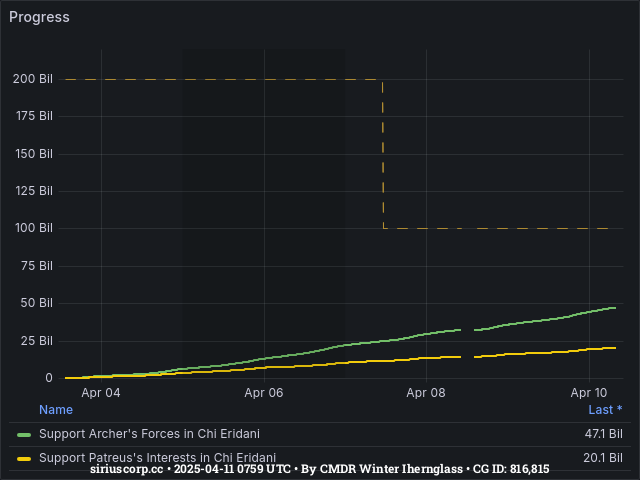Image resolution: width=640 pixels, height=480 pixels.
Task: Sort legend by Last * column header
Action: click(x=605, y=409)
